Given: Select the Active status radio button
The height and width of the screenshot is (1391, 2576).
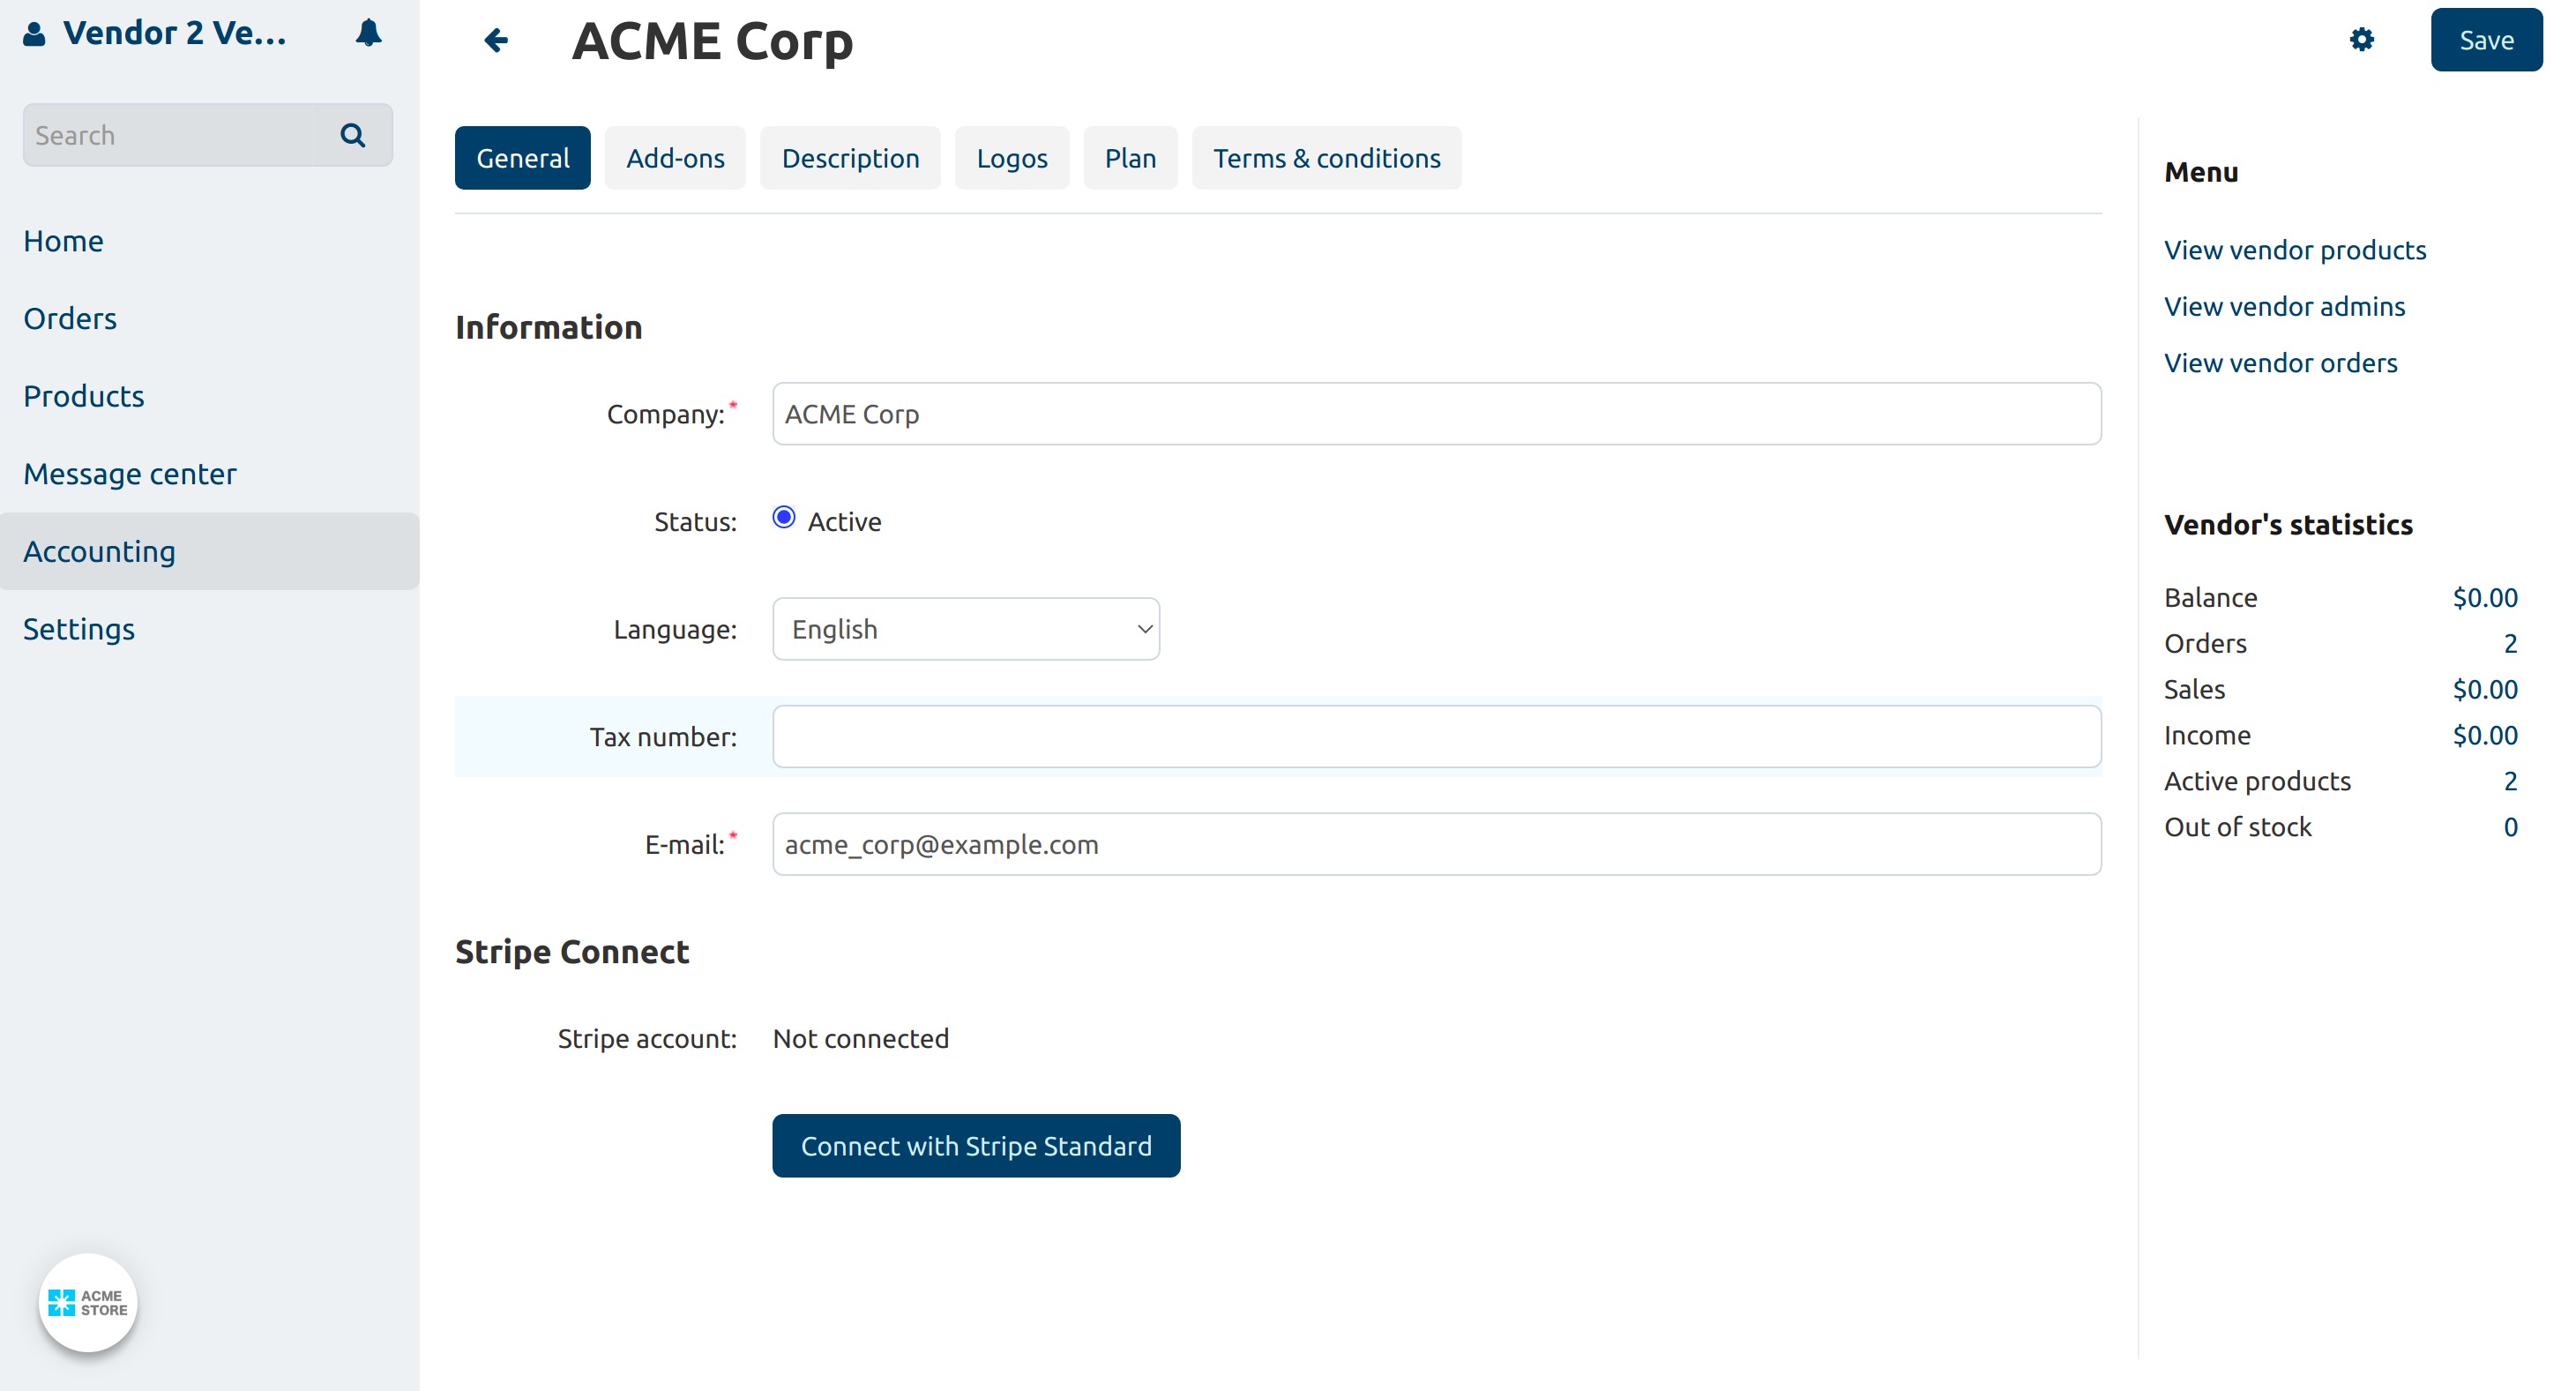Looking at the screenshot, I should tap(784, 517).
